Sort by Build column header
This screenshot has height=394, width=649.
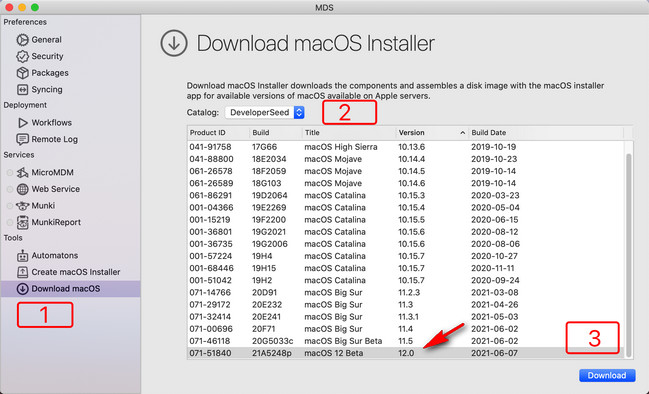click(x=275, y=133)
